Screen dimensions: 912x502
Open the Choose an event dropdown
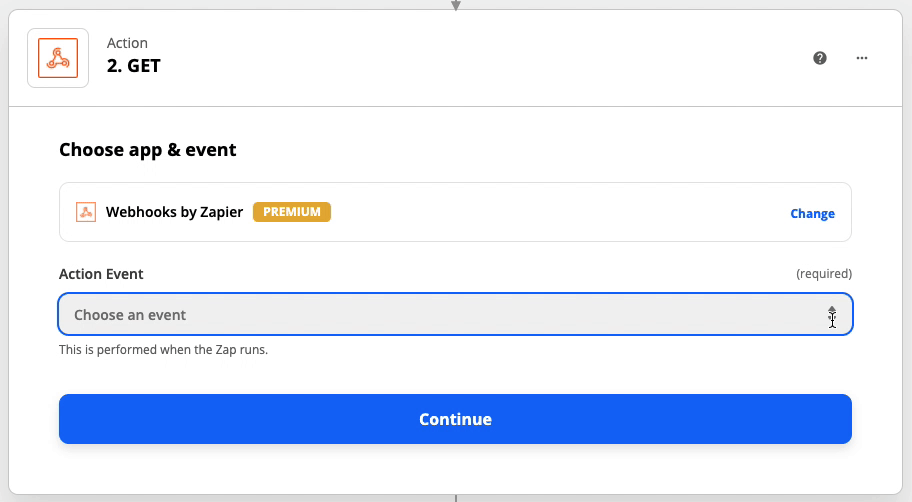(455, 314)
